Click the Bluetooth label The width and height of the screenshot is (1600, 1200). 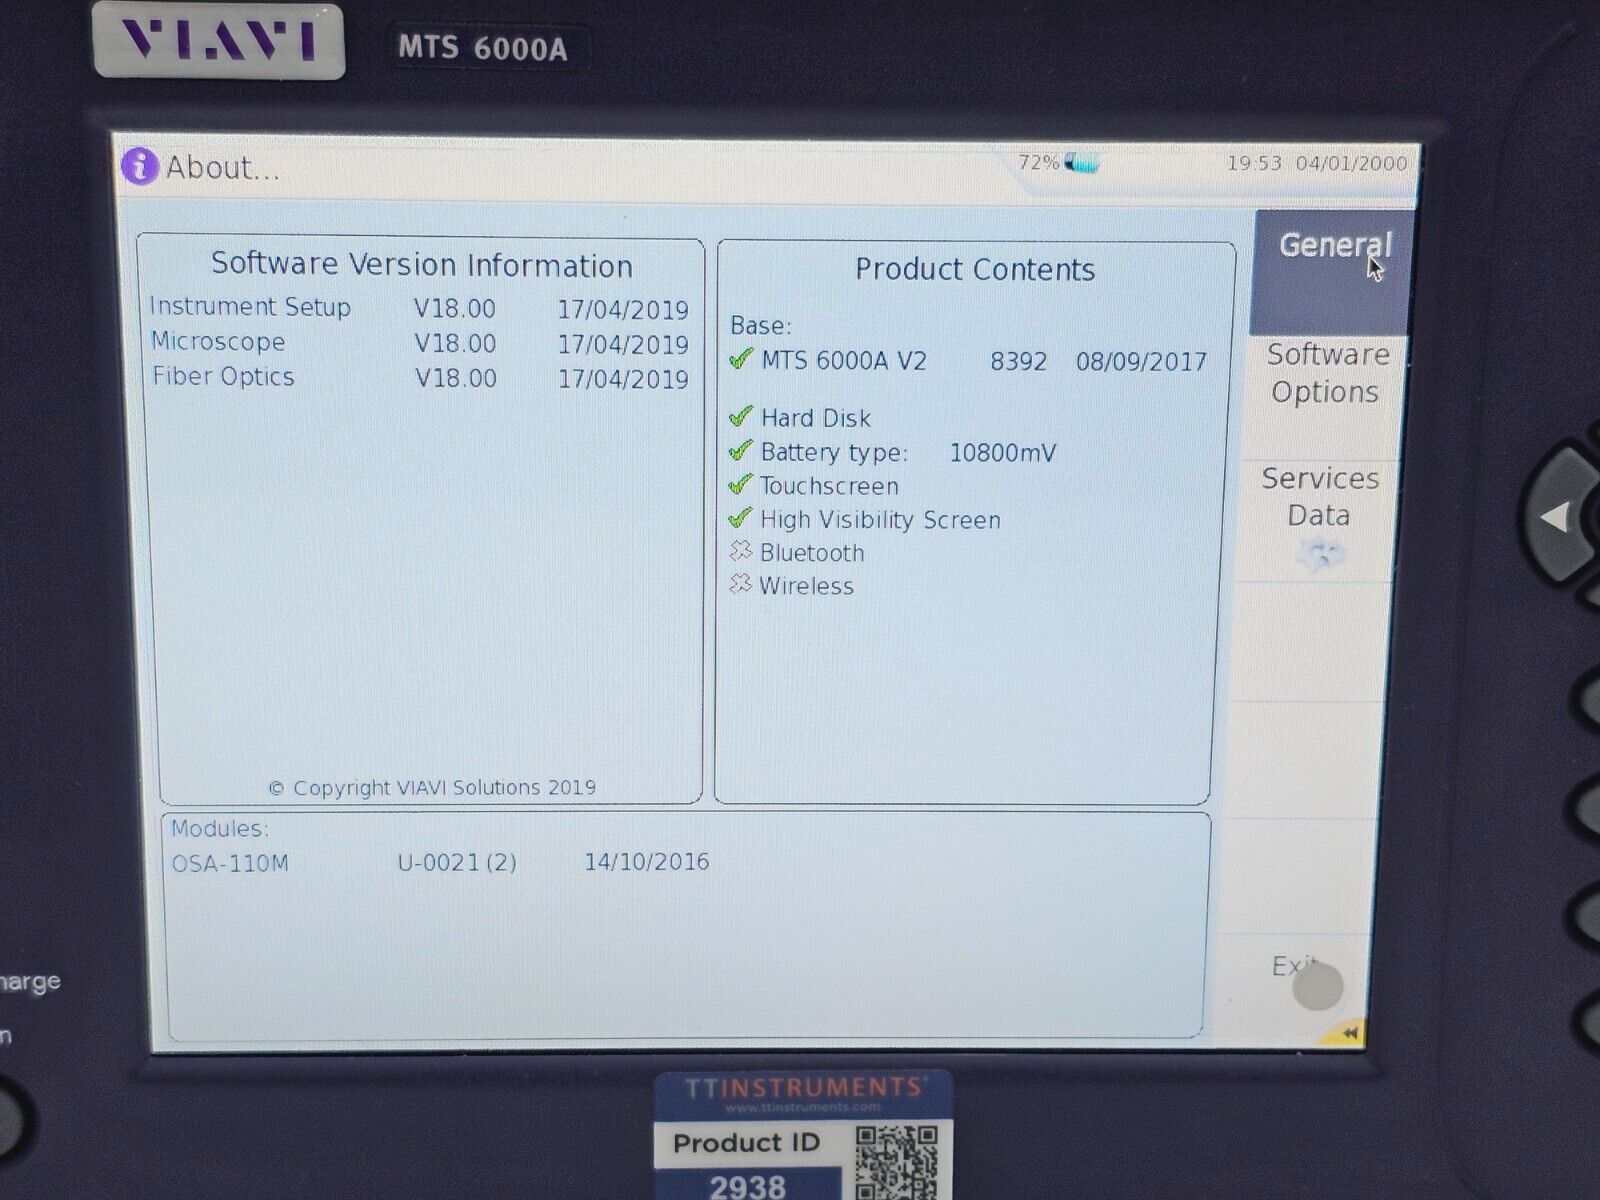(812, 552)
